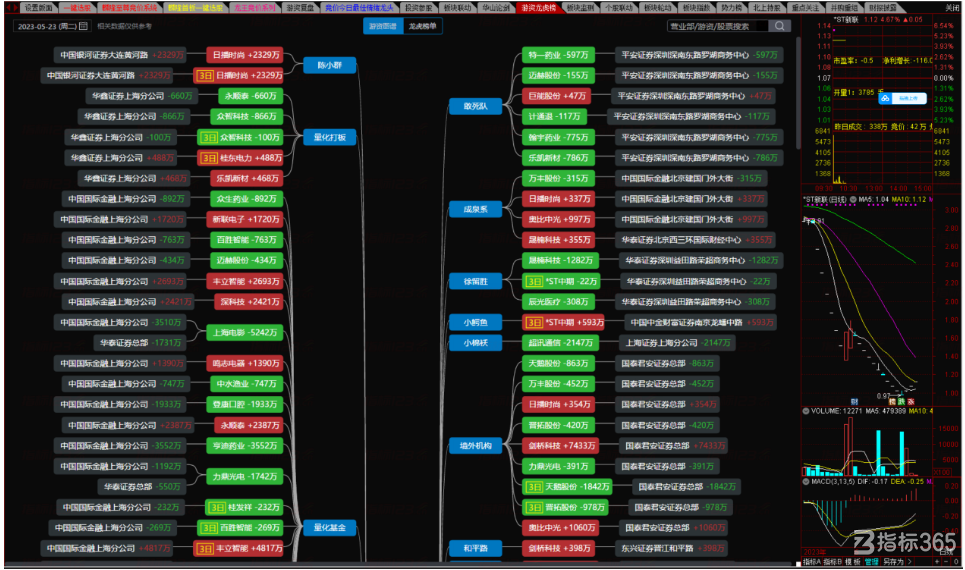Switch to the 龙虎榜单 view toggle

point(423,26)
